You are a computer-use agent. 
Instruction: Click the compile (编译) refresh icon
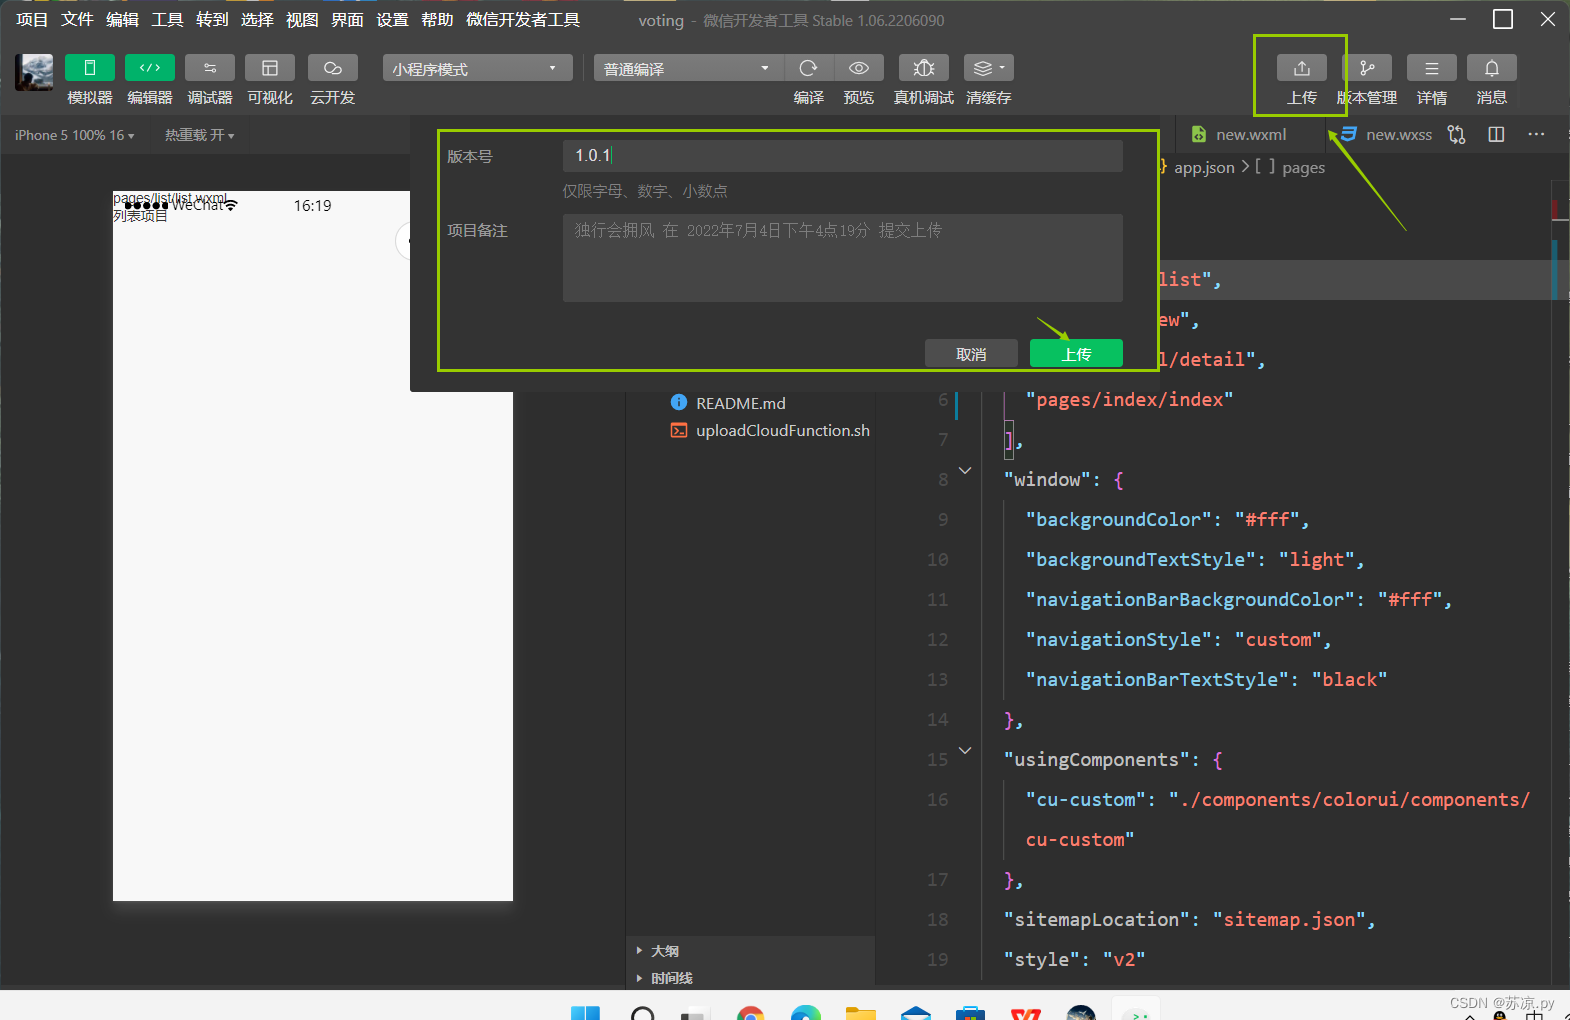(809, 67)
